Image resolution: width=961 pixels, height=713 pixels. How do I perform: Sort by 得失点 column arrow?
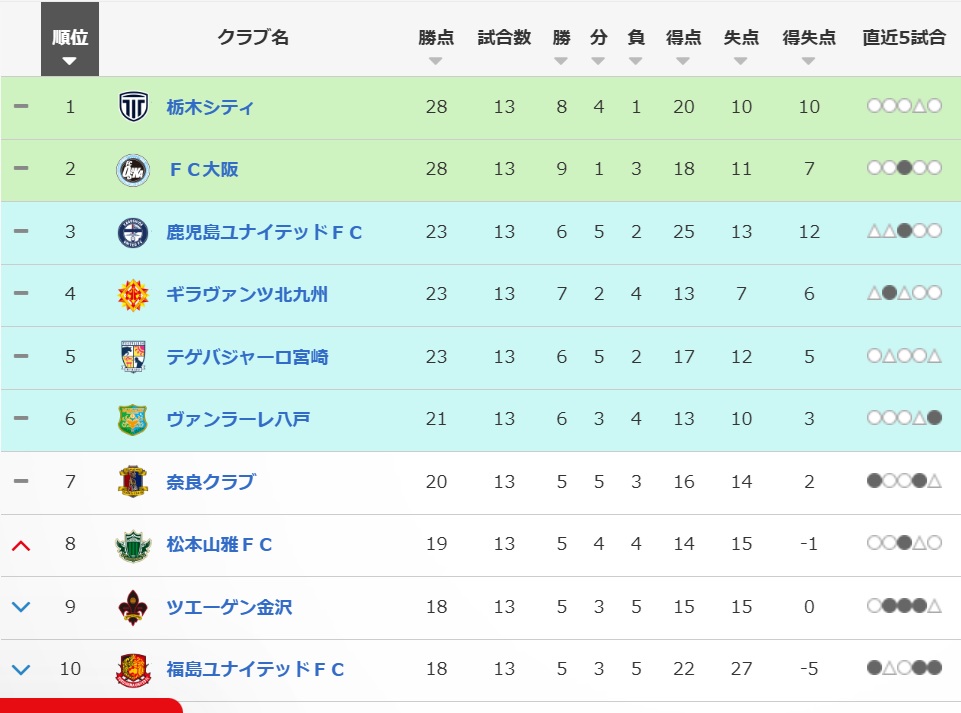808,61
